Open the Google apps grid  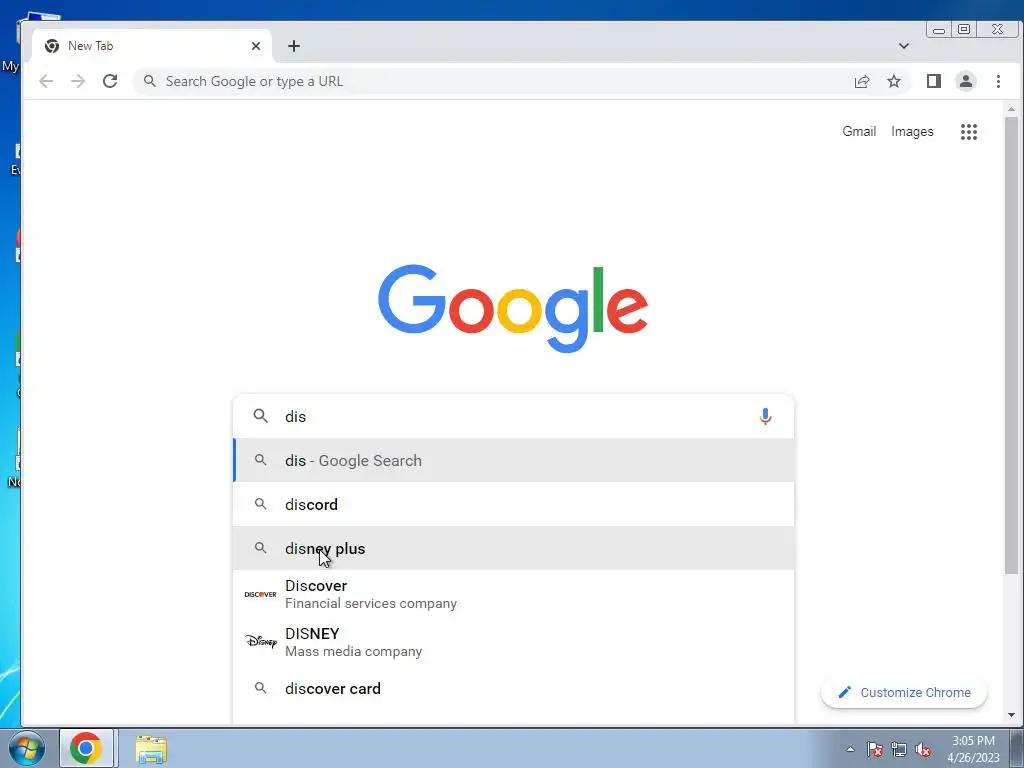click(x=968, y=132)
